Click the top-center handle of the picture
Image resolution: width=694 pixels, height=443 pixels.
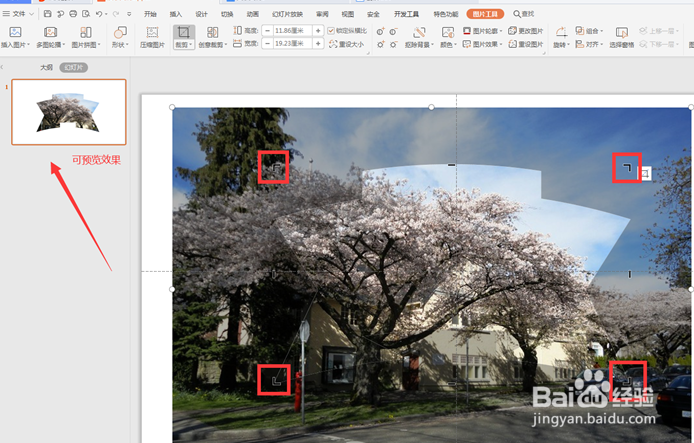click(432, 107)
